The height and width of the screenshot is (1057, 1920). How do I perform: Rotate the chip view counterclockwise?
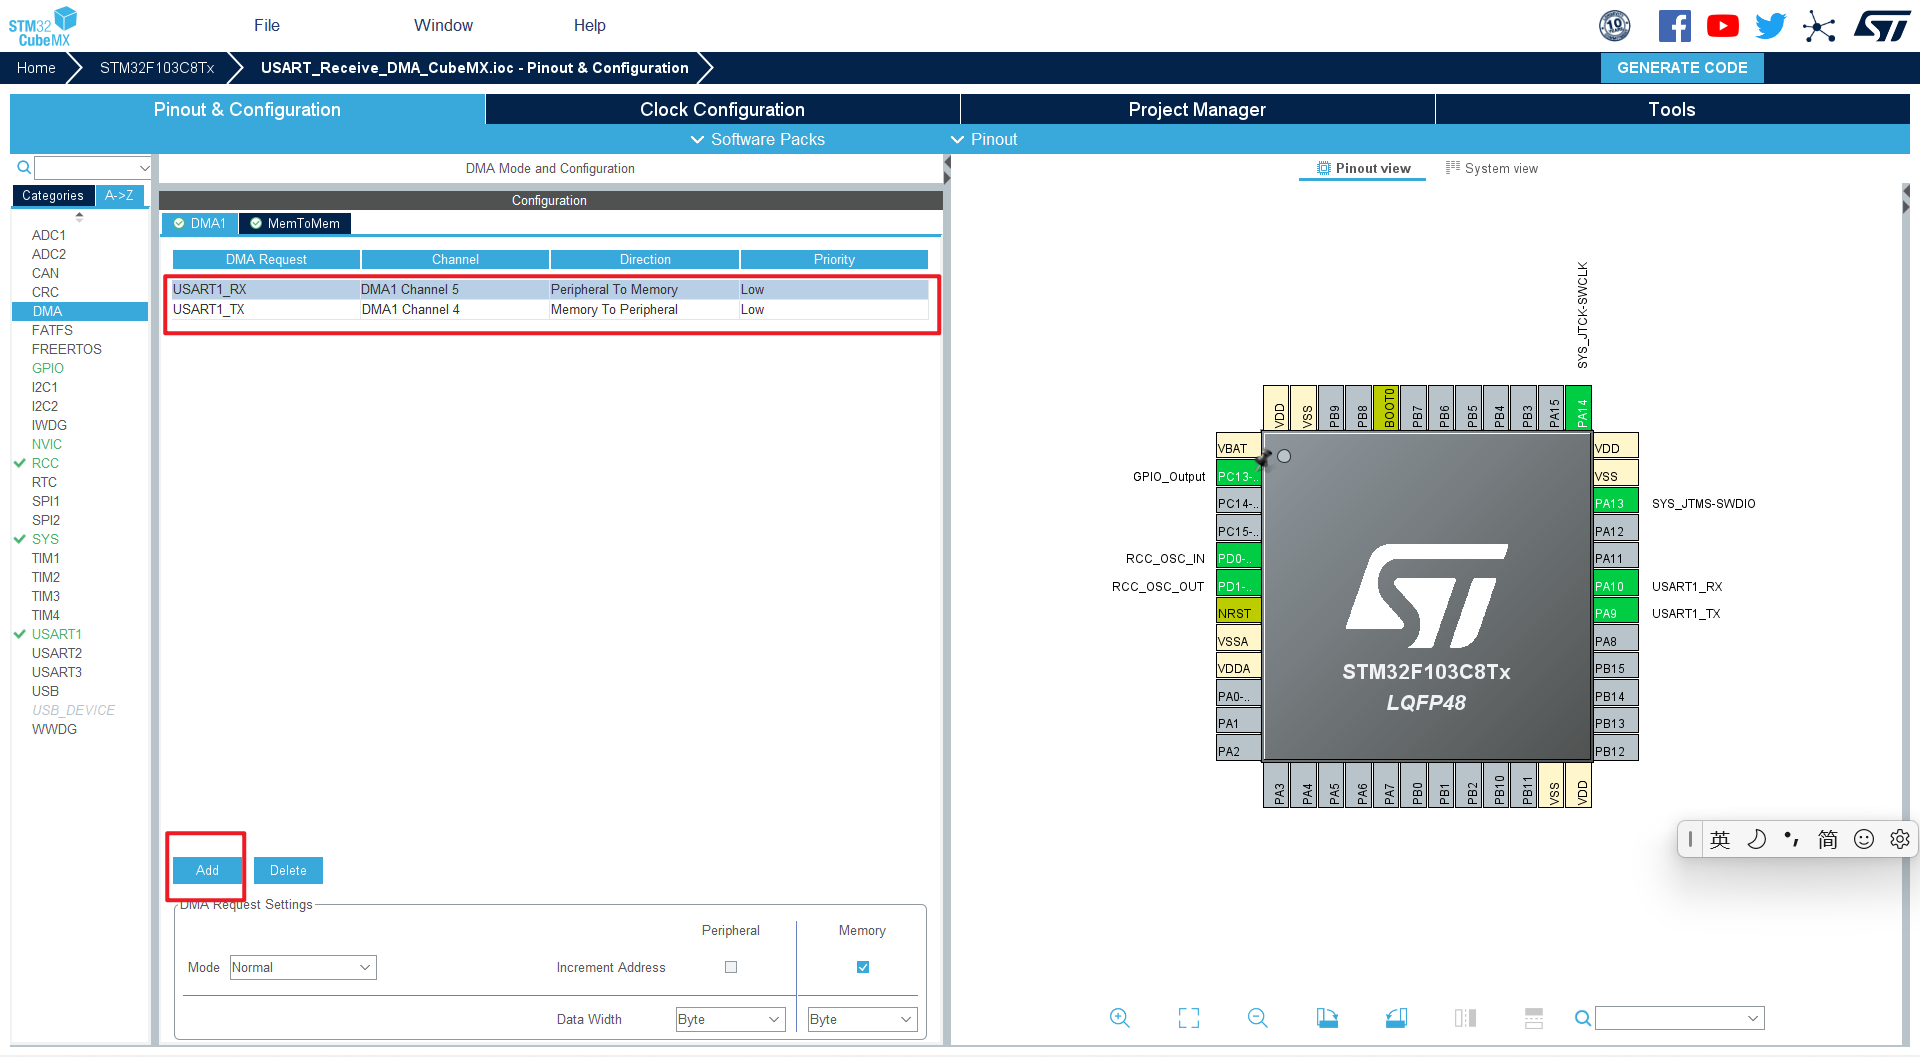coord(1396,1018)
